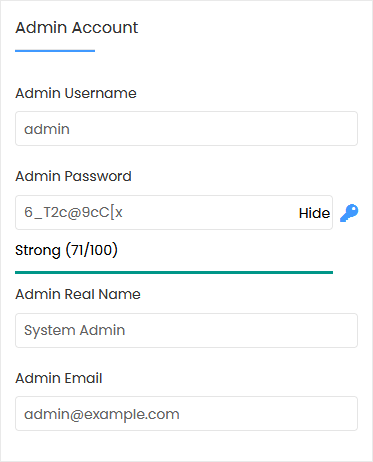Click the blank area beside the Hide button
The height and width of the screenshot is (462, 373).
(x=210, y=212)
